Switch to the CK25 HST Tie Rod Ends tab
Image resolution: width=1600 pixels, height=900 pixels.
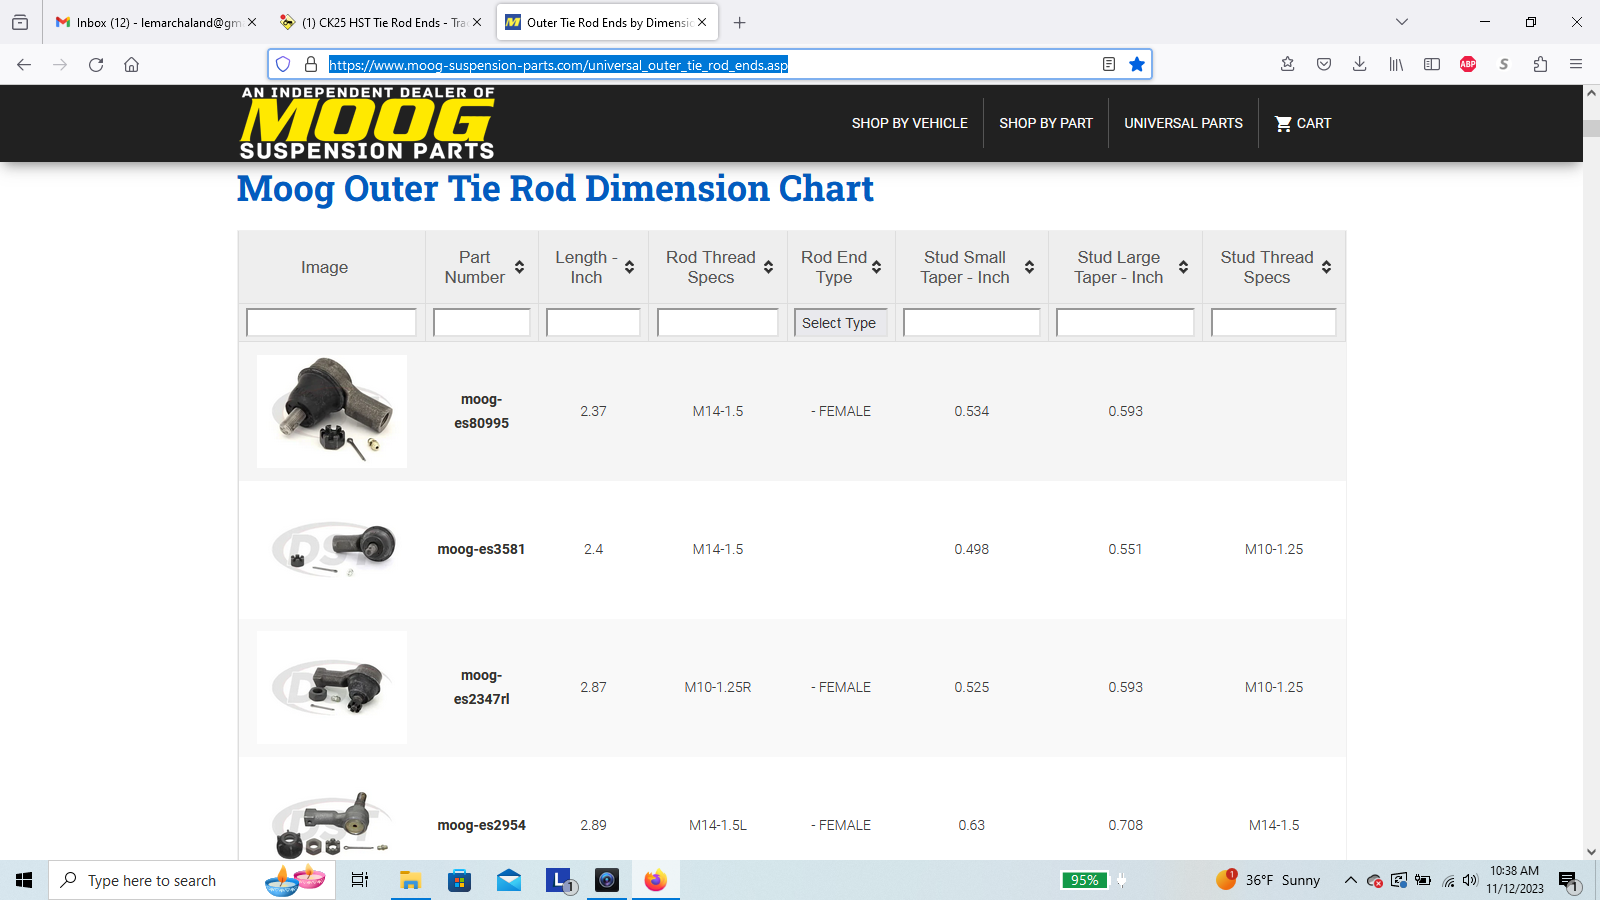(x=382, y=22)
